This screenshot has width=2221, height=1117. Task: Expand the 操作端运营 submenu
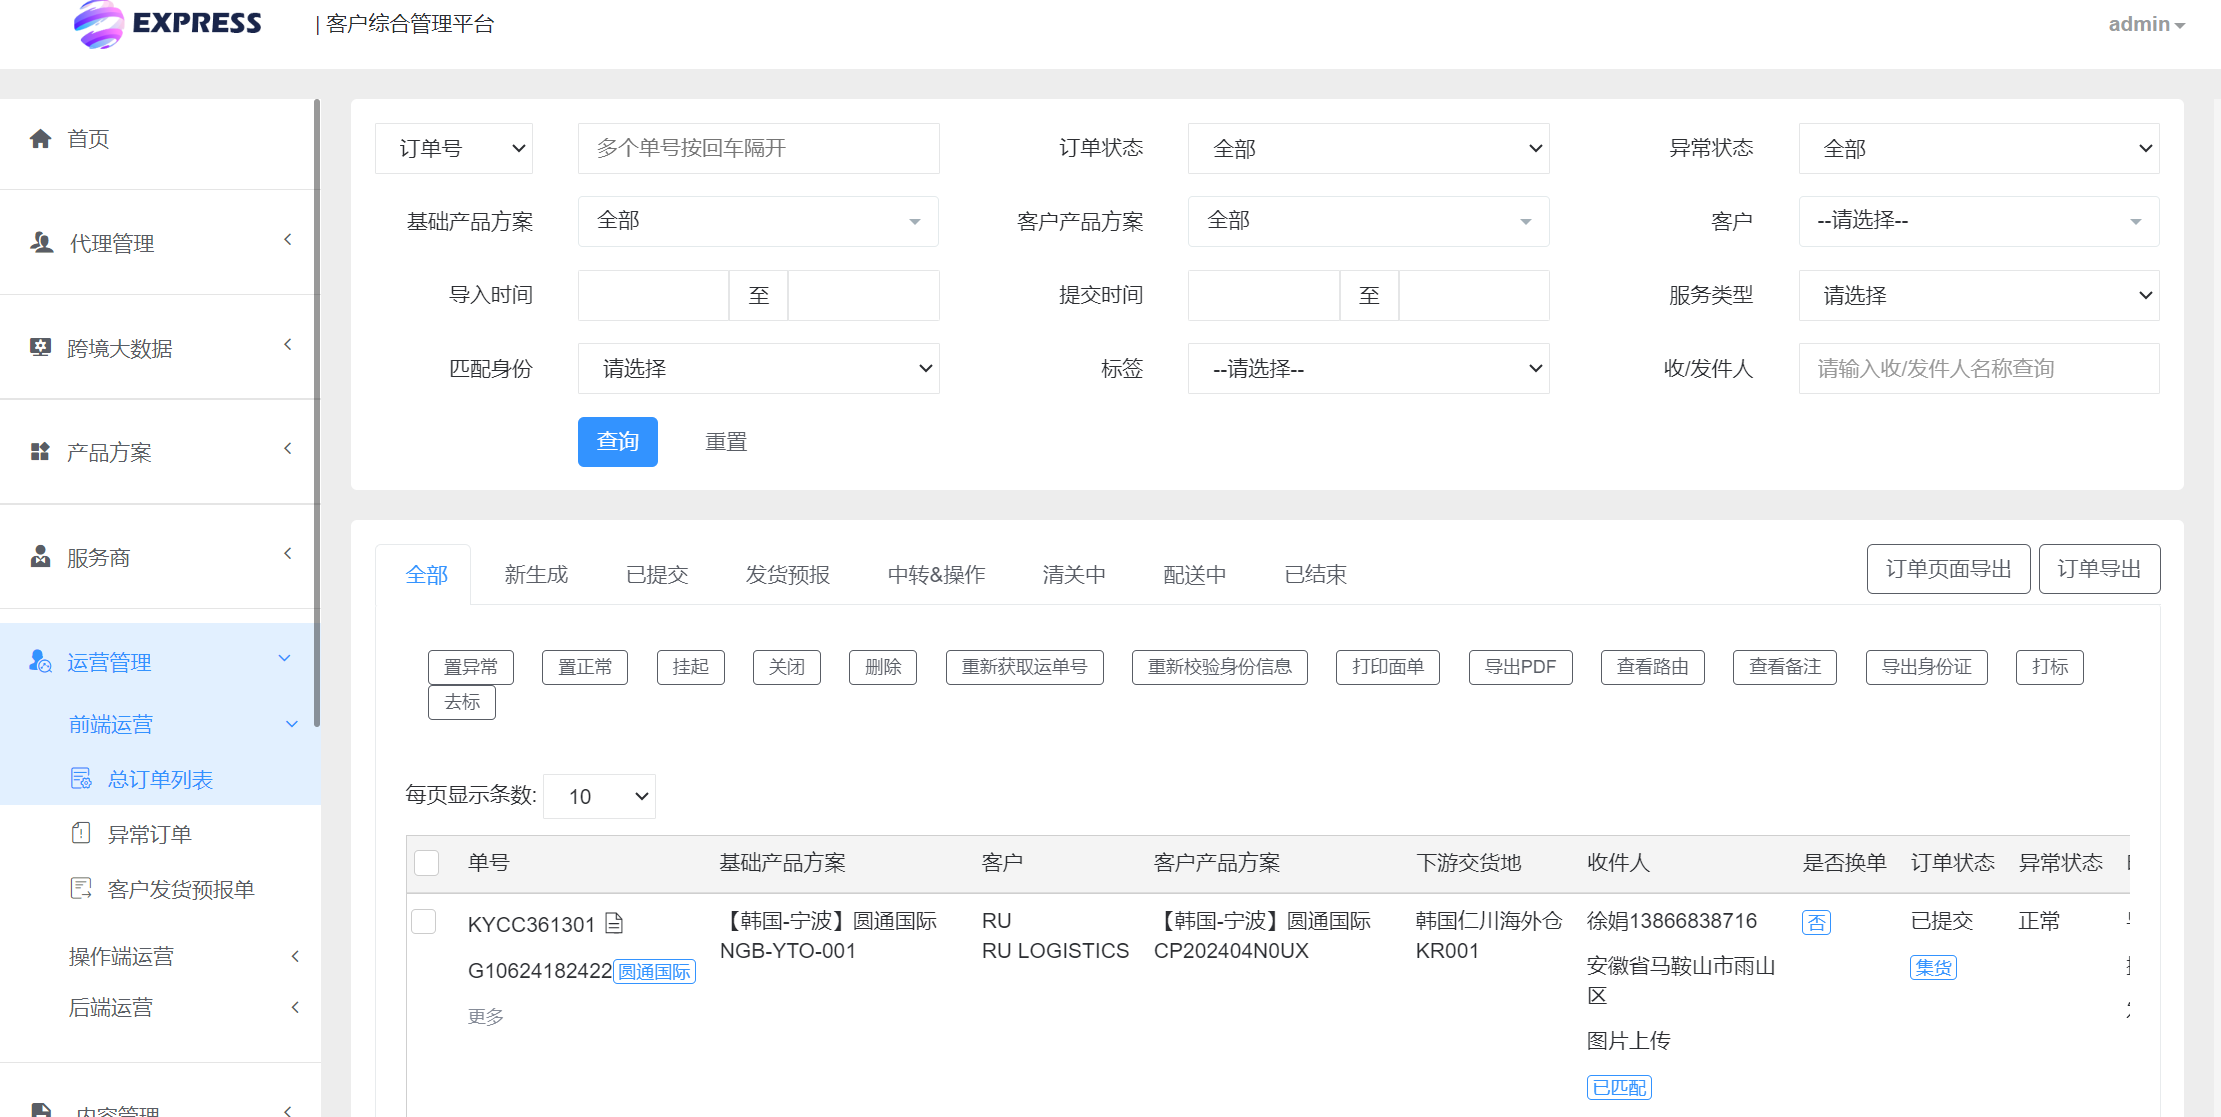(x=295, y=956)
